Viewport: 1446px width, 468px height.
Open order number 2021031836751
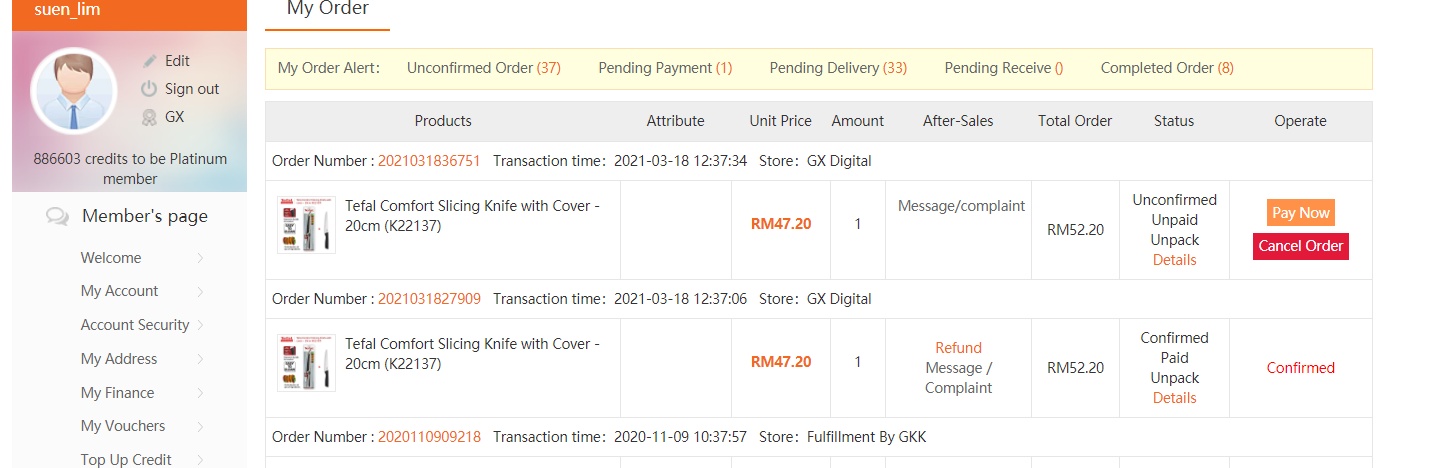point(429,161)
